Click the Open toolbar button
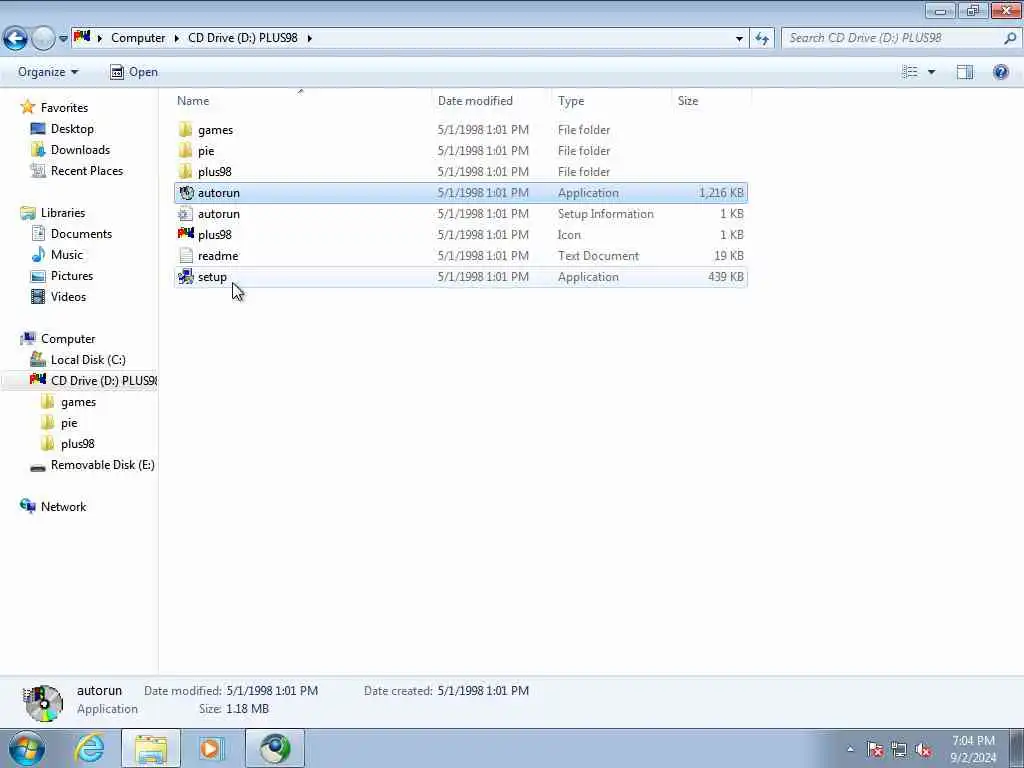The width and height of the screenshot is (1024, 768). click(x=134, y=72)
